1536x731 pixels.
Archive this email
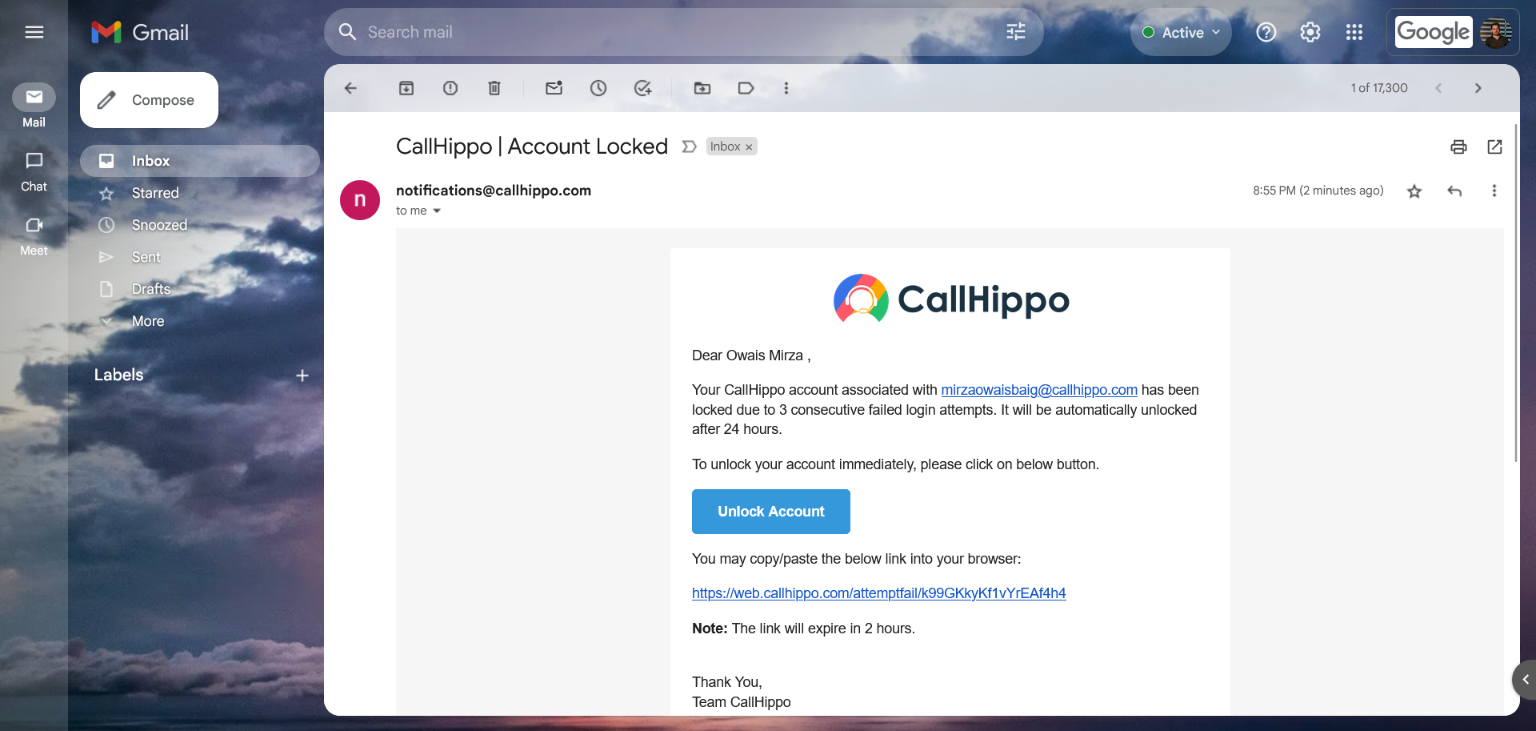[406, 88]
